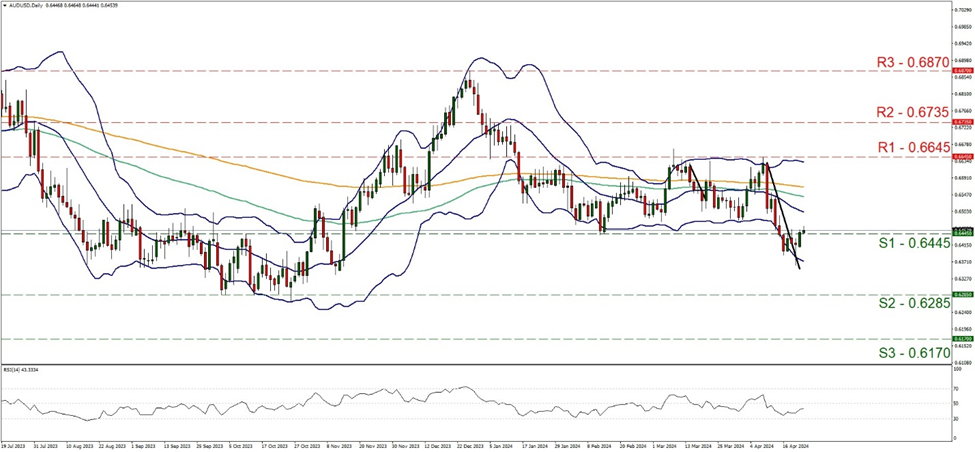The image size is (975, 452).
Task: Click the red 0.6735 price tag on axis
Action: (x=962, y=123)
